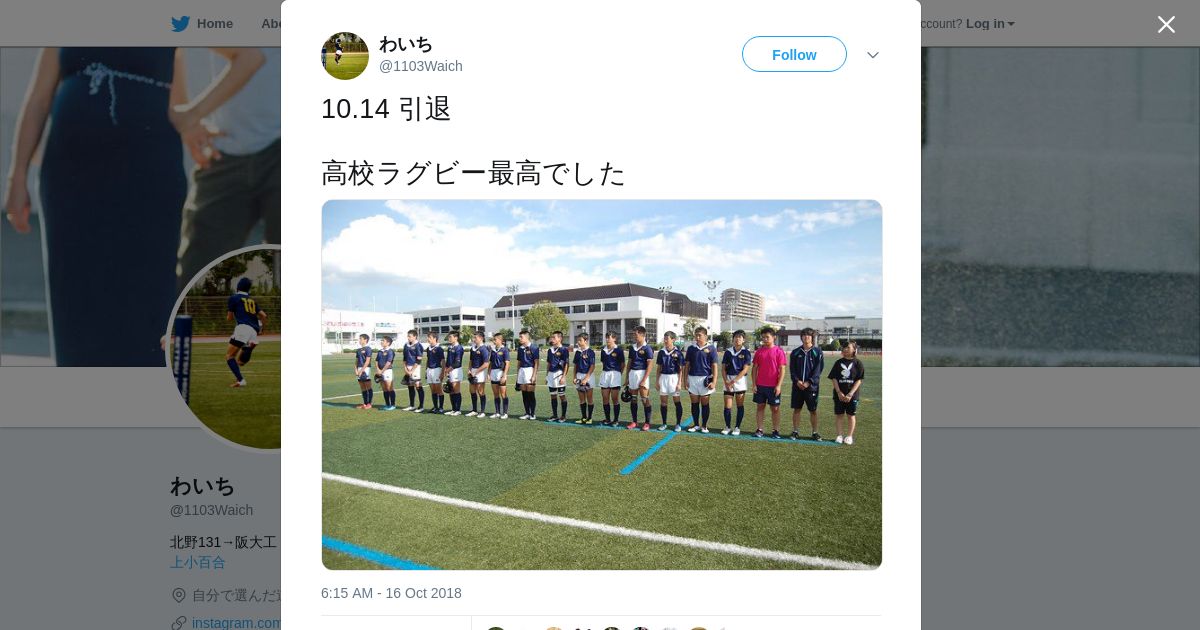Click the Twitter bird Home icon
This screenshot has width=1200, height=630.
[x=180, y=24]
